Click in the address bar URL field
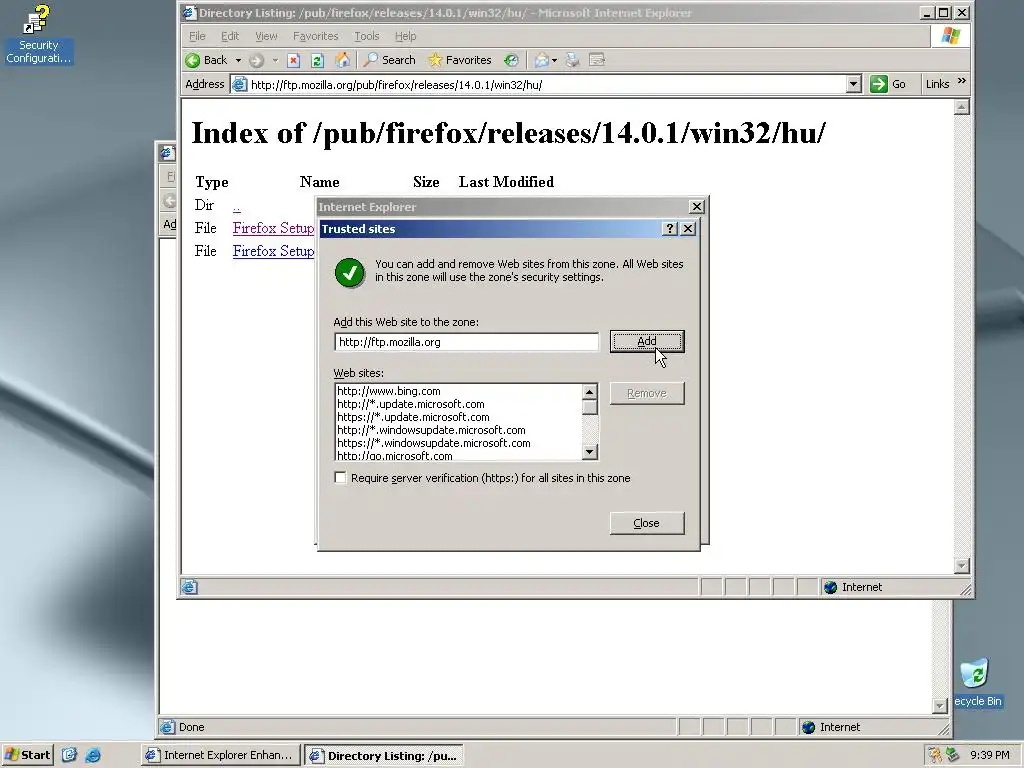This screenshot has height=768, width=1024. pos(546,84)
